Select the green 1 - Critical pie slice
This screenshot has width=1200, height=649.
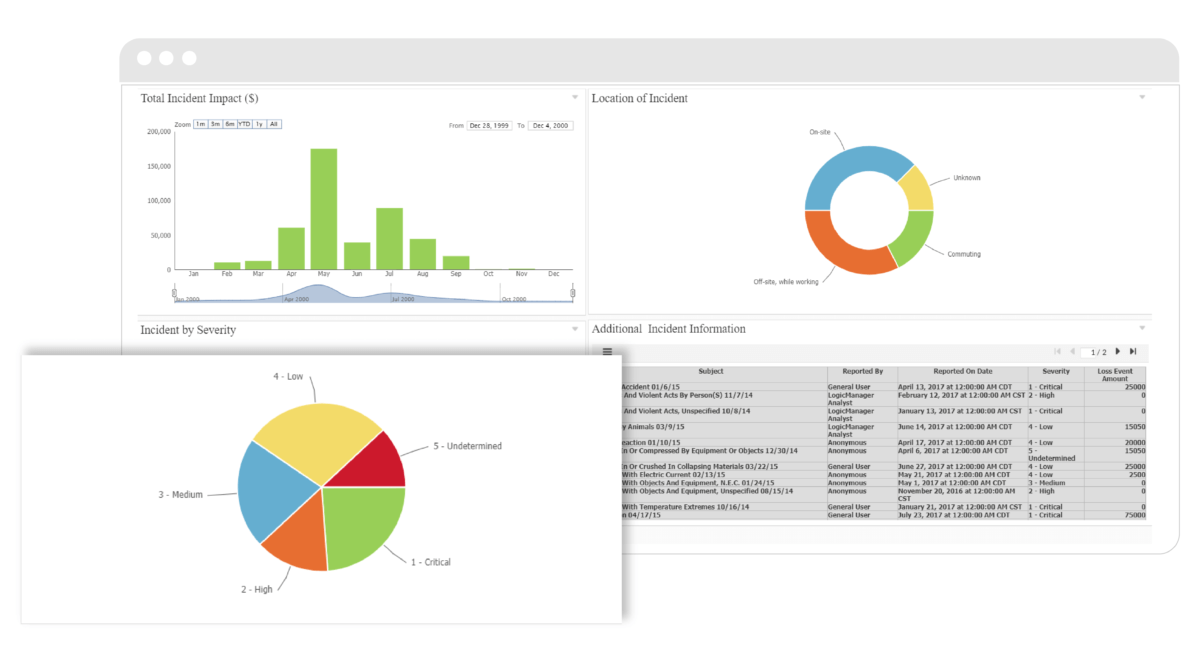[361, 525]
